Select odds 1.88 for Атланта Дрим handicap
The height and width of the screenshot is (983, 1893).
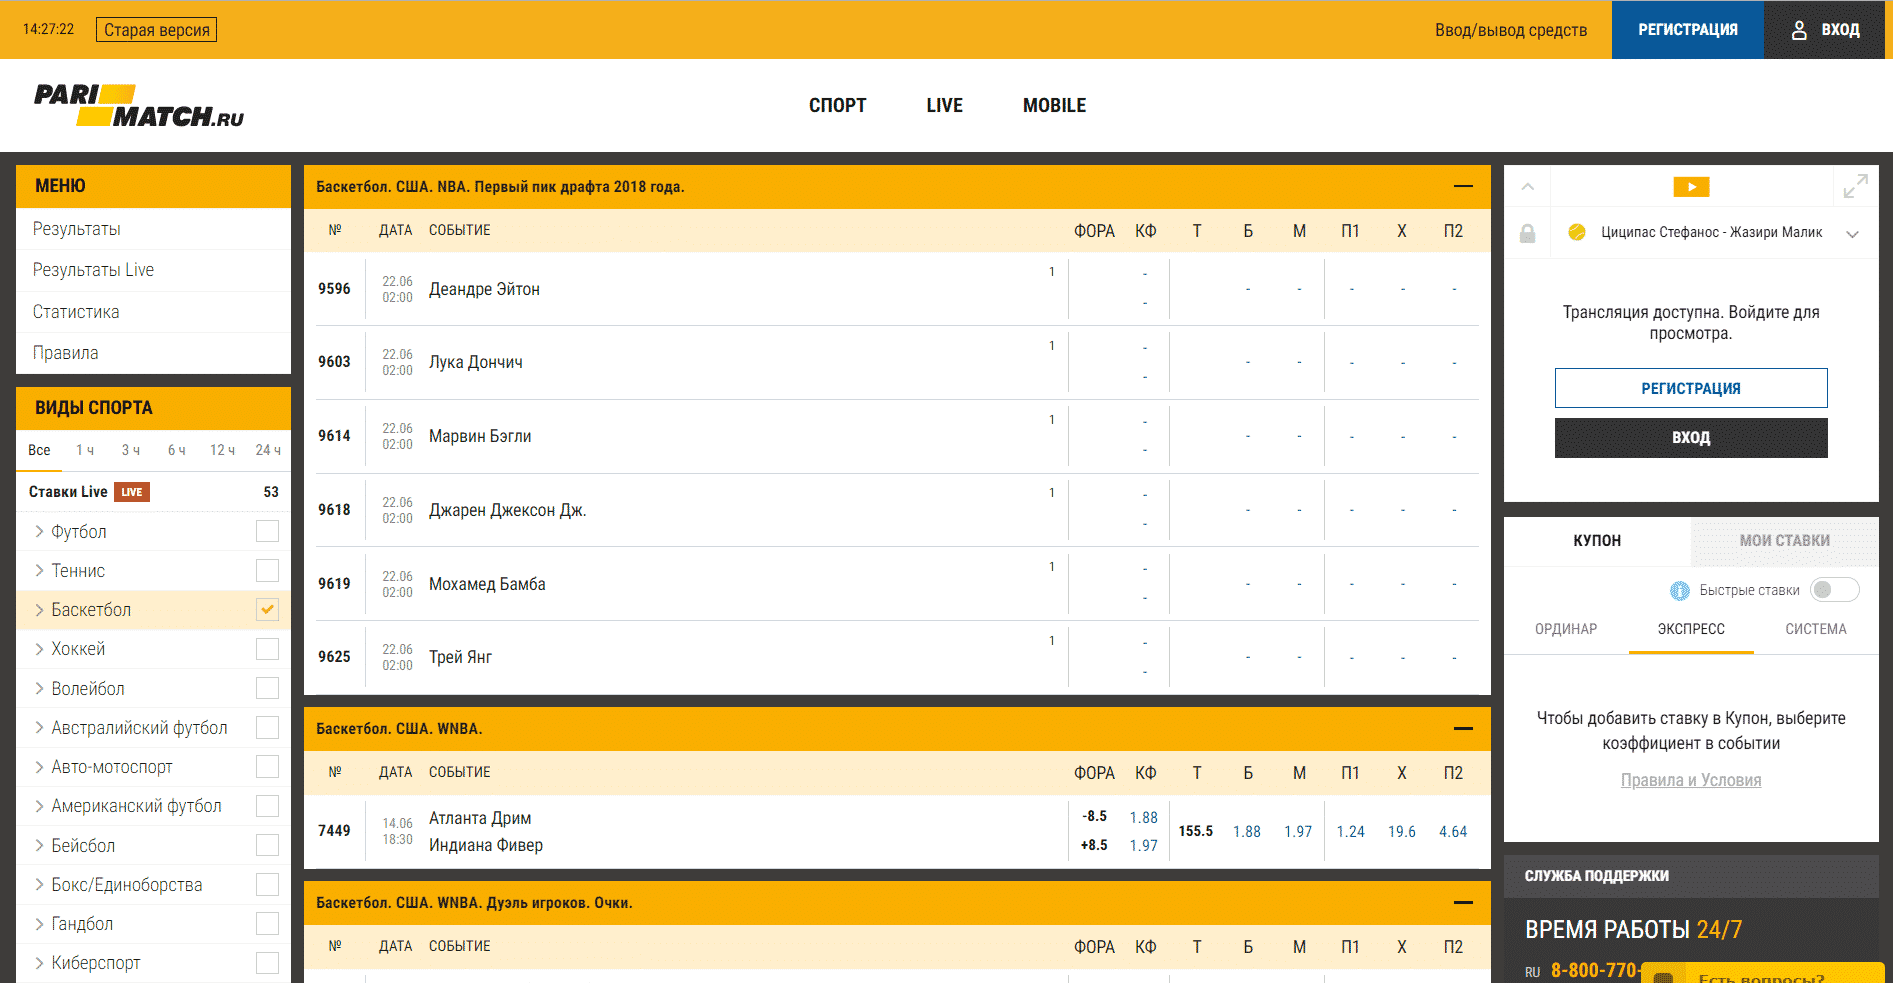pyautogui.click(x=1143, y=818)
